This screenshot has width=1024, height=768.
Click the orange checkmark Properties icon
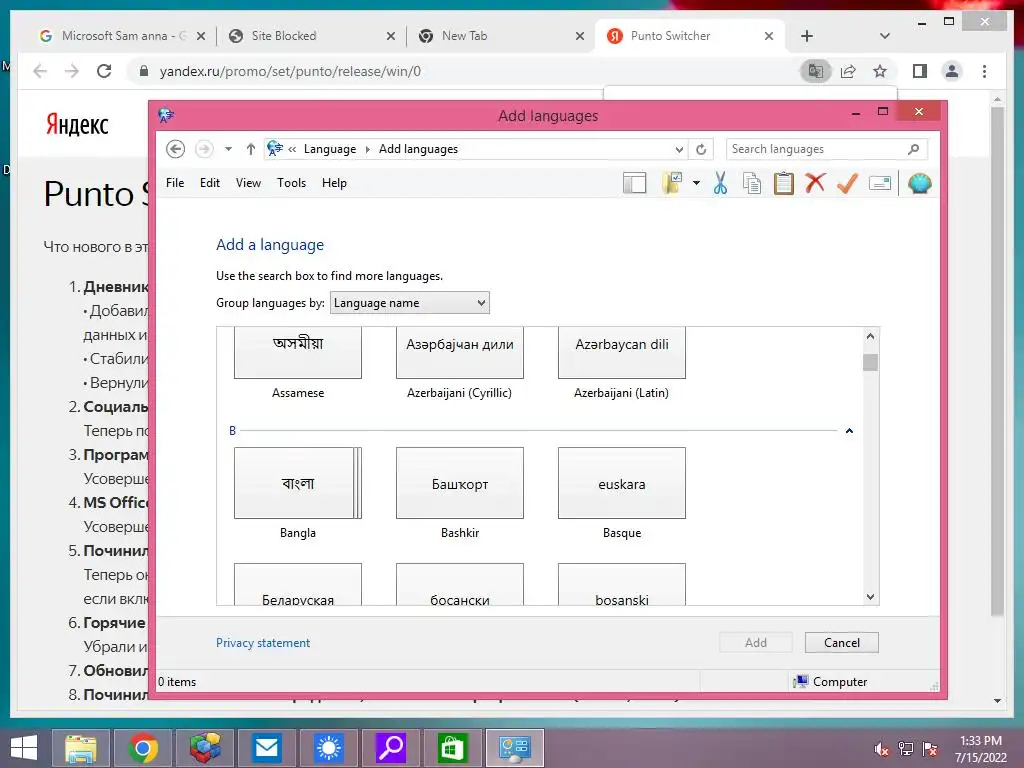(x=847, y=184)
